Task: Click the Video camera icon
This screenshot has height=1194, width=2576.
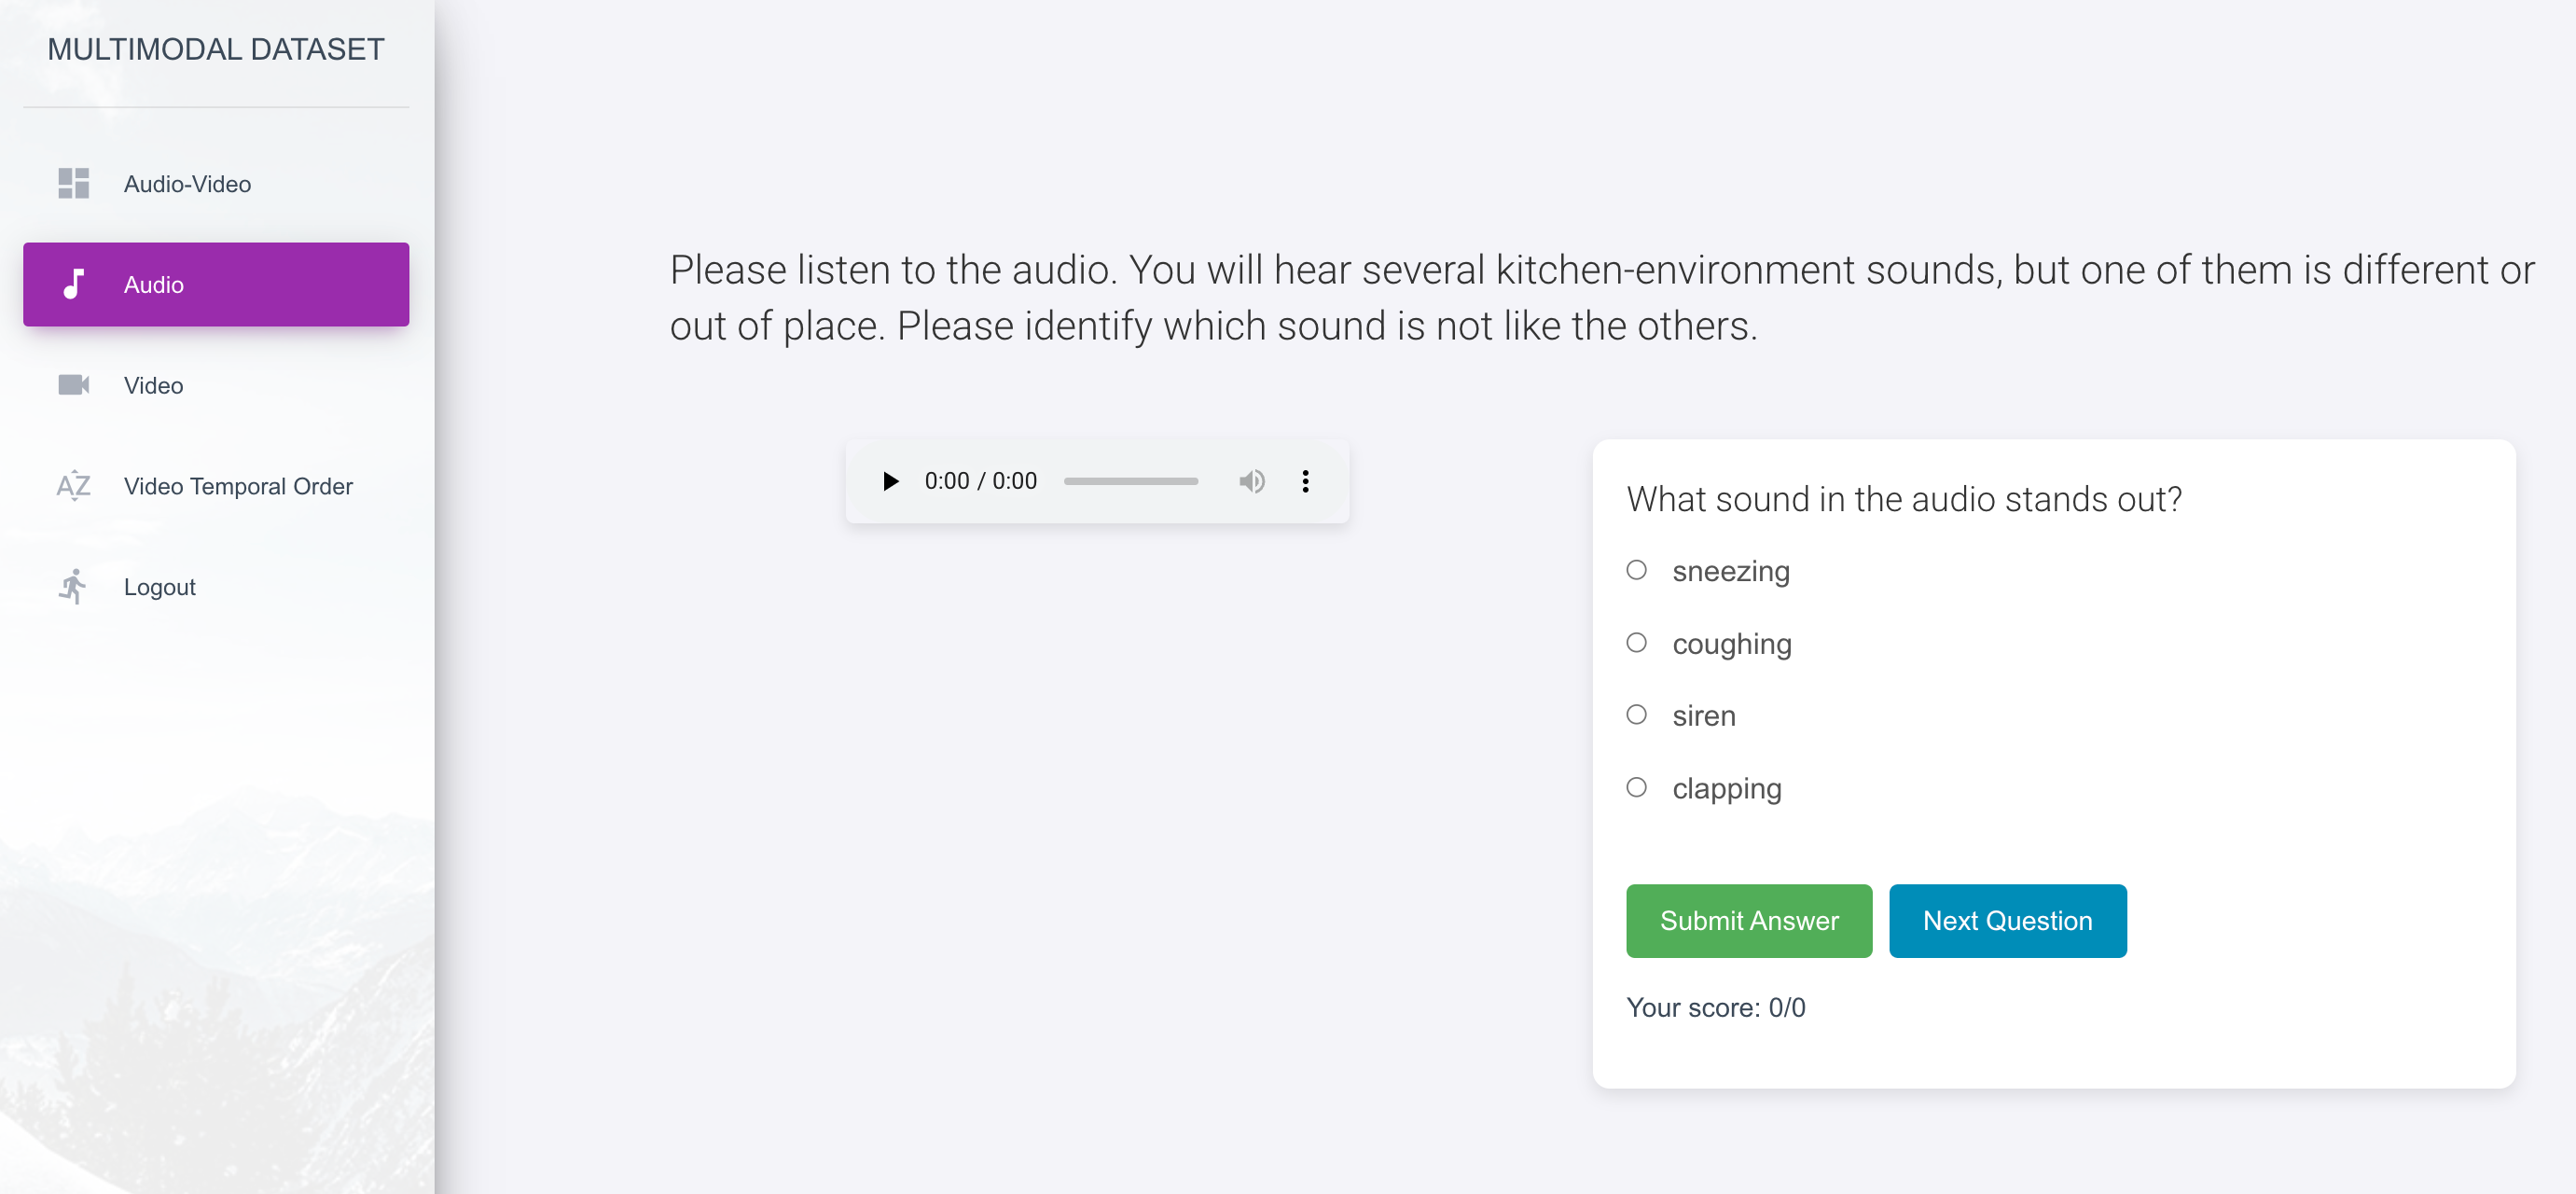Action: coord(73,385)
